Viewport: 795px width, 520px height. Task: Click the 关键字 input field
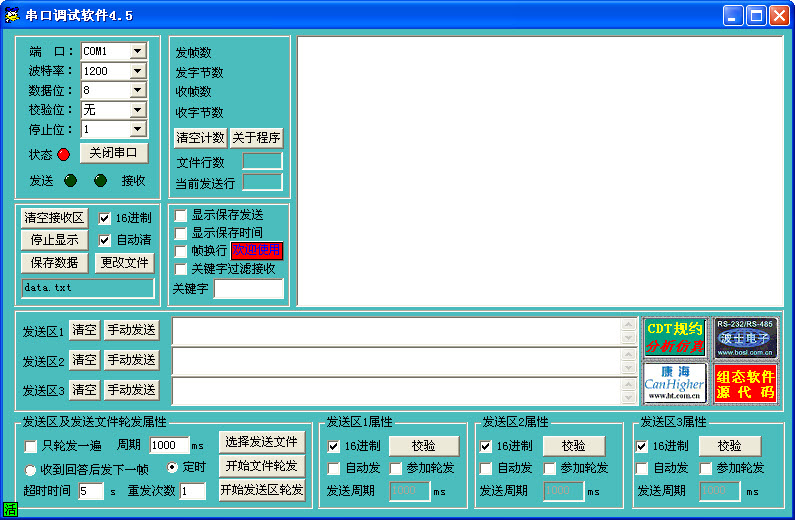coord(248,289)
